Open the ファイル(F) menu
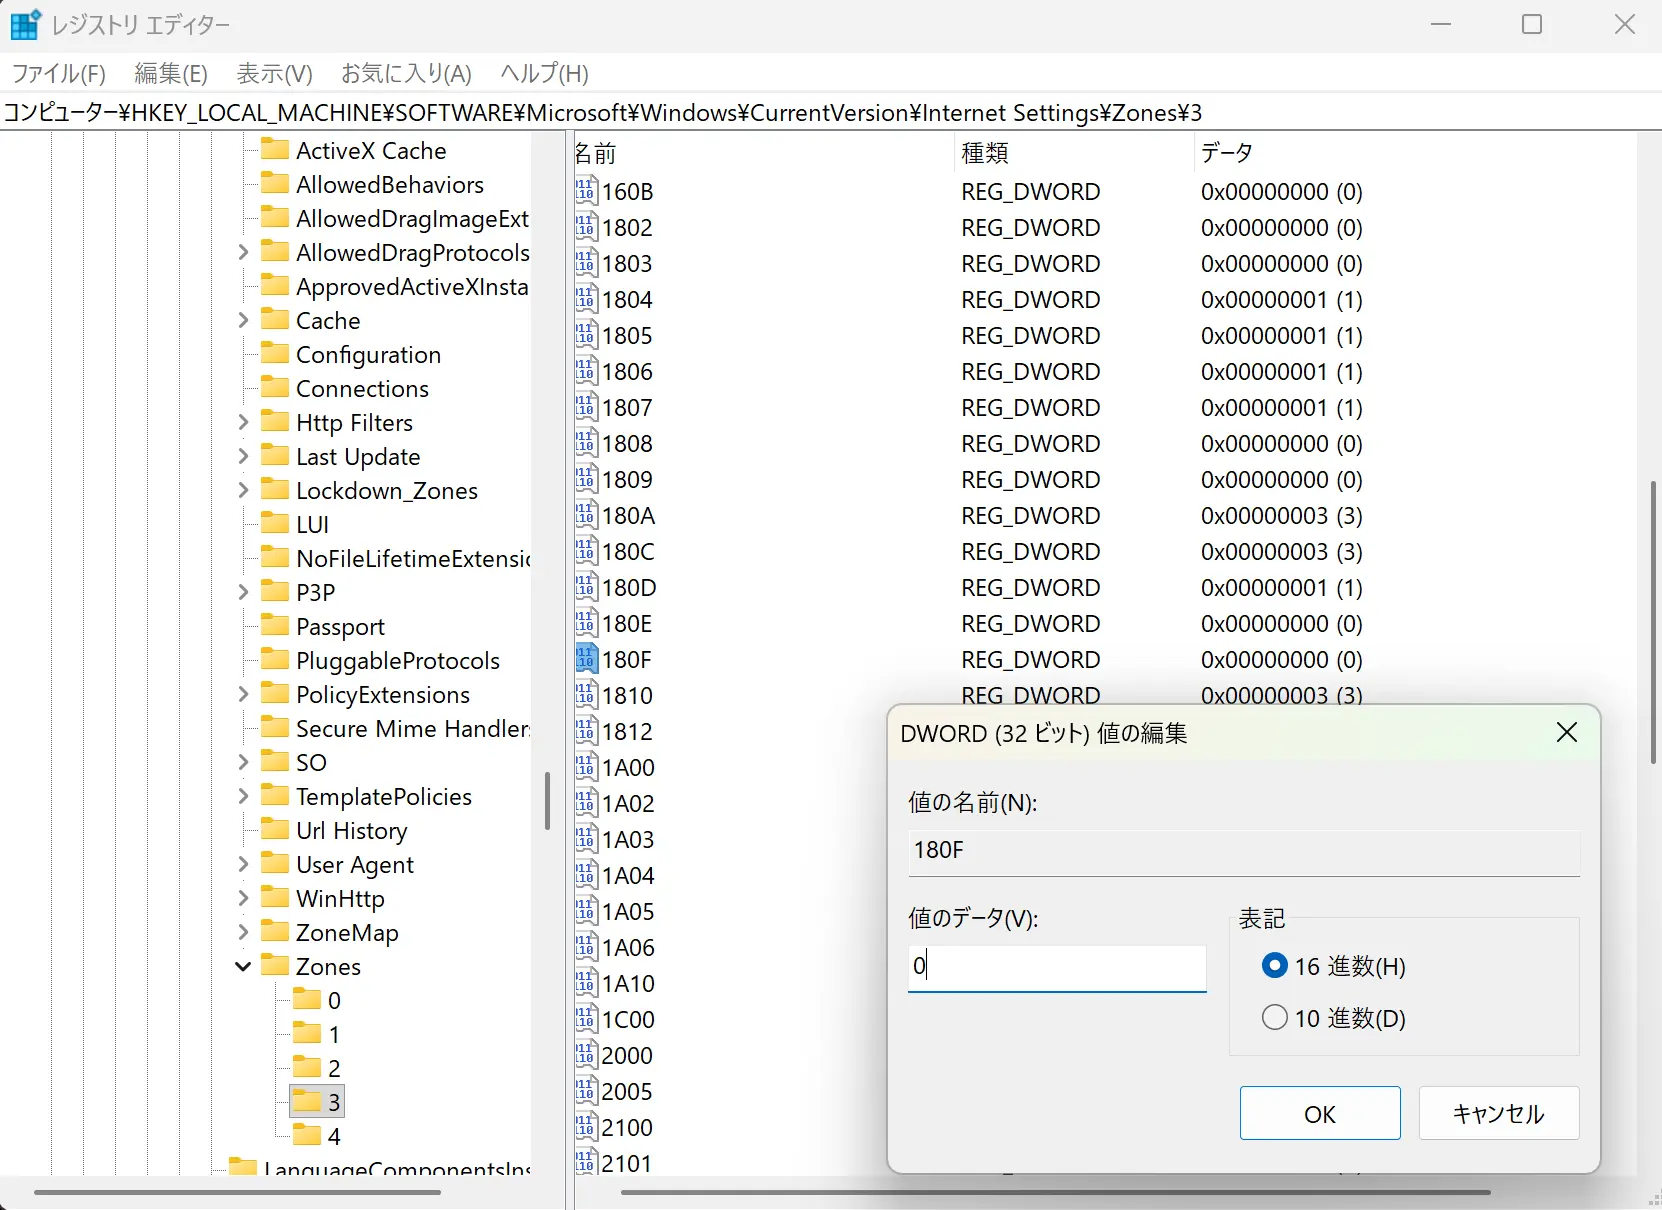1662x1210 pixels. point(59,73)
